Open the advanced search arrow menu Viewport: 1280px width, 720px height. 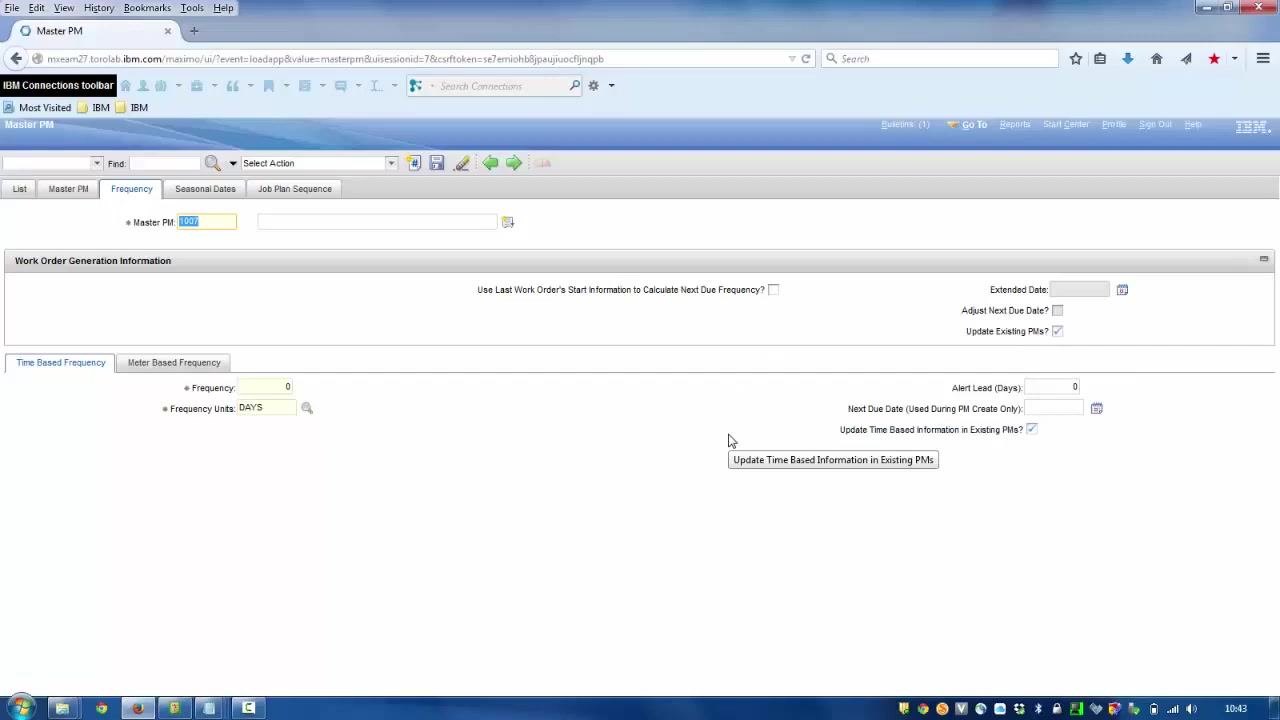point(233,163)
